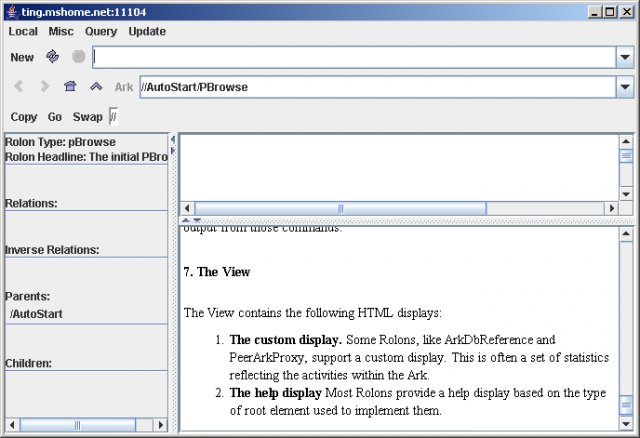This screenshot has width=640, height=438.
Task: Open the top command field dropdown
Action: [624, 58]
